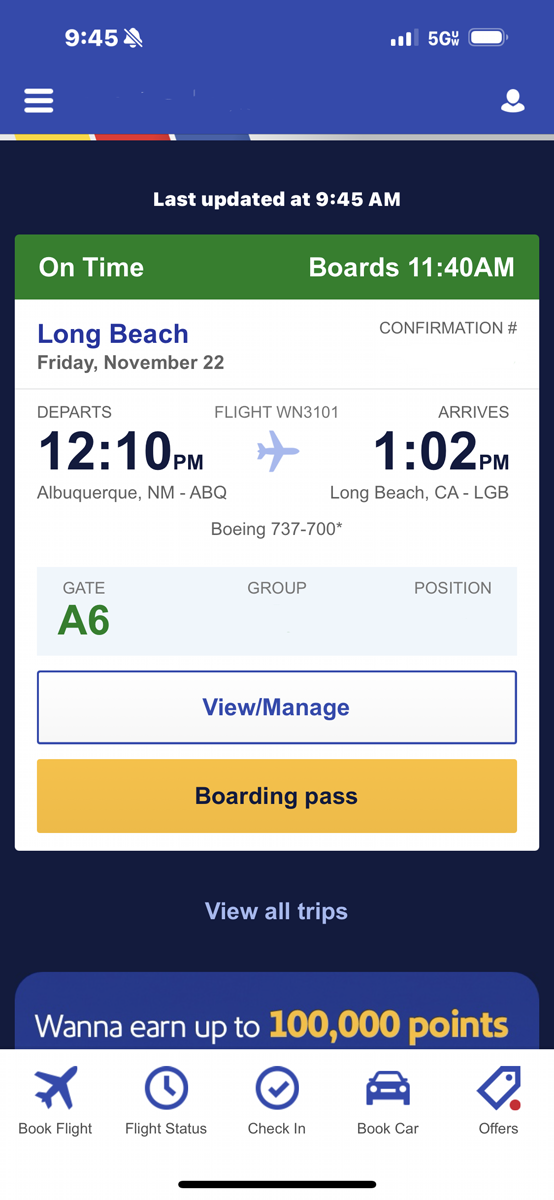Tap the Boeing 737-700 aircraft label

tap(277, 529)
